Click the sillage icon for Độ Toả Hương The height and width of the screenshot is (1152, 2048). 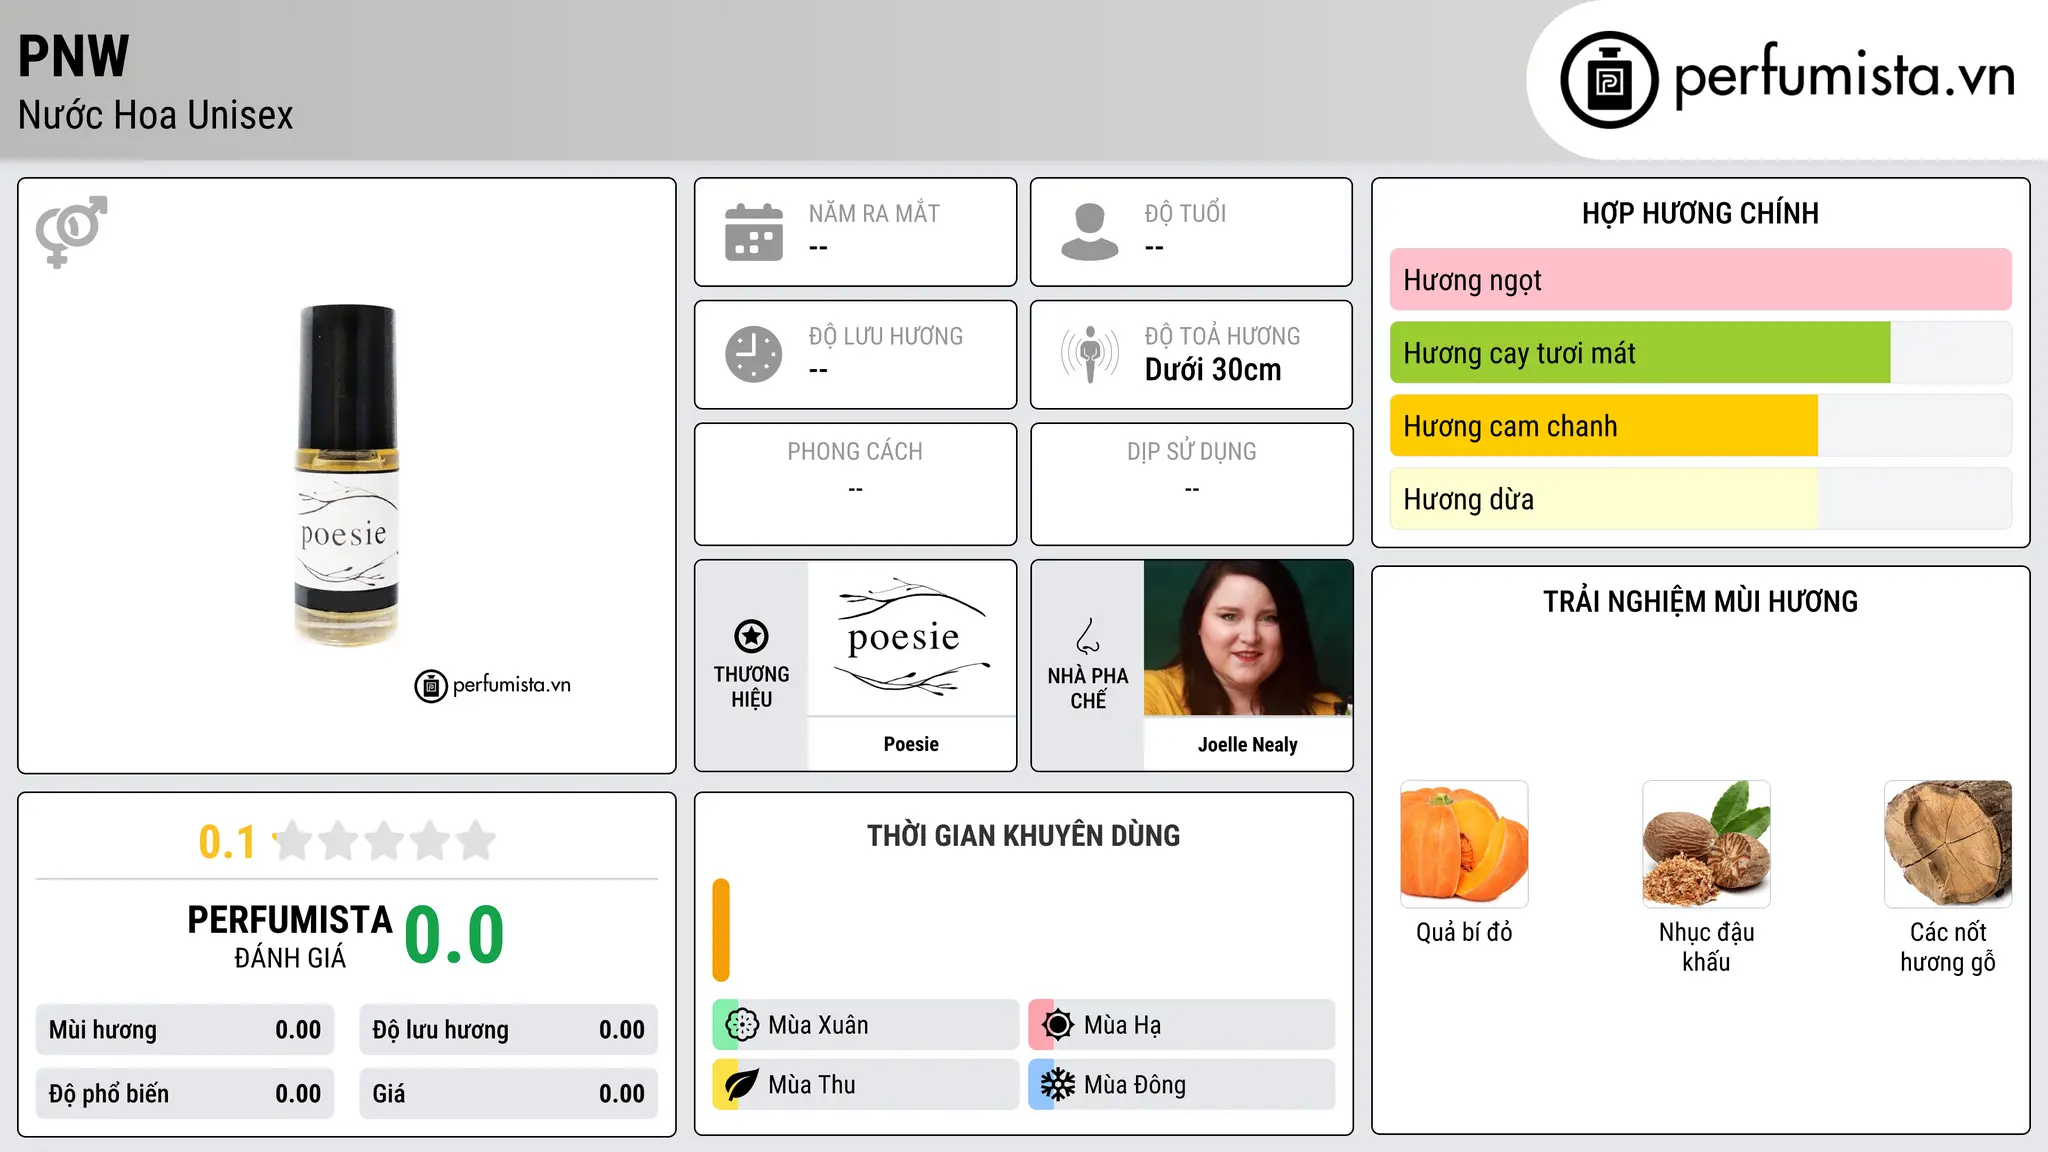1090,354
